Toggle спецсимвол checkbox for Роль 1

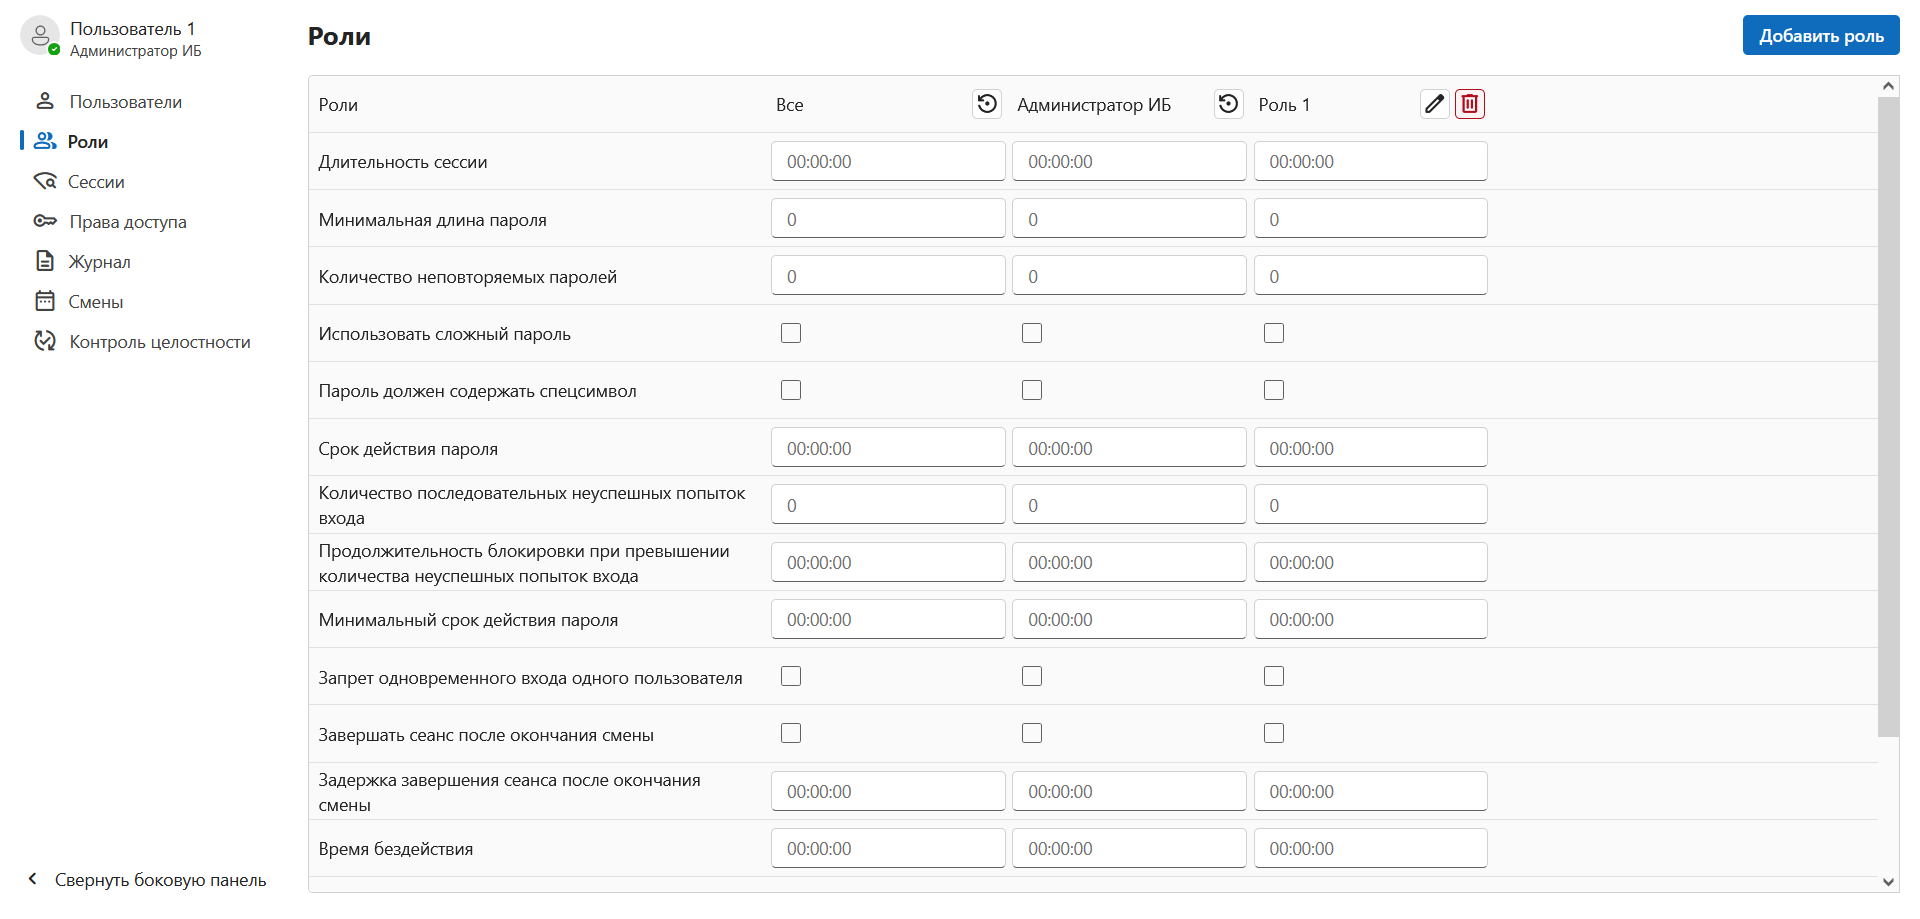(x=1274, y=390)
